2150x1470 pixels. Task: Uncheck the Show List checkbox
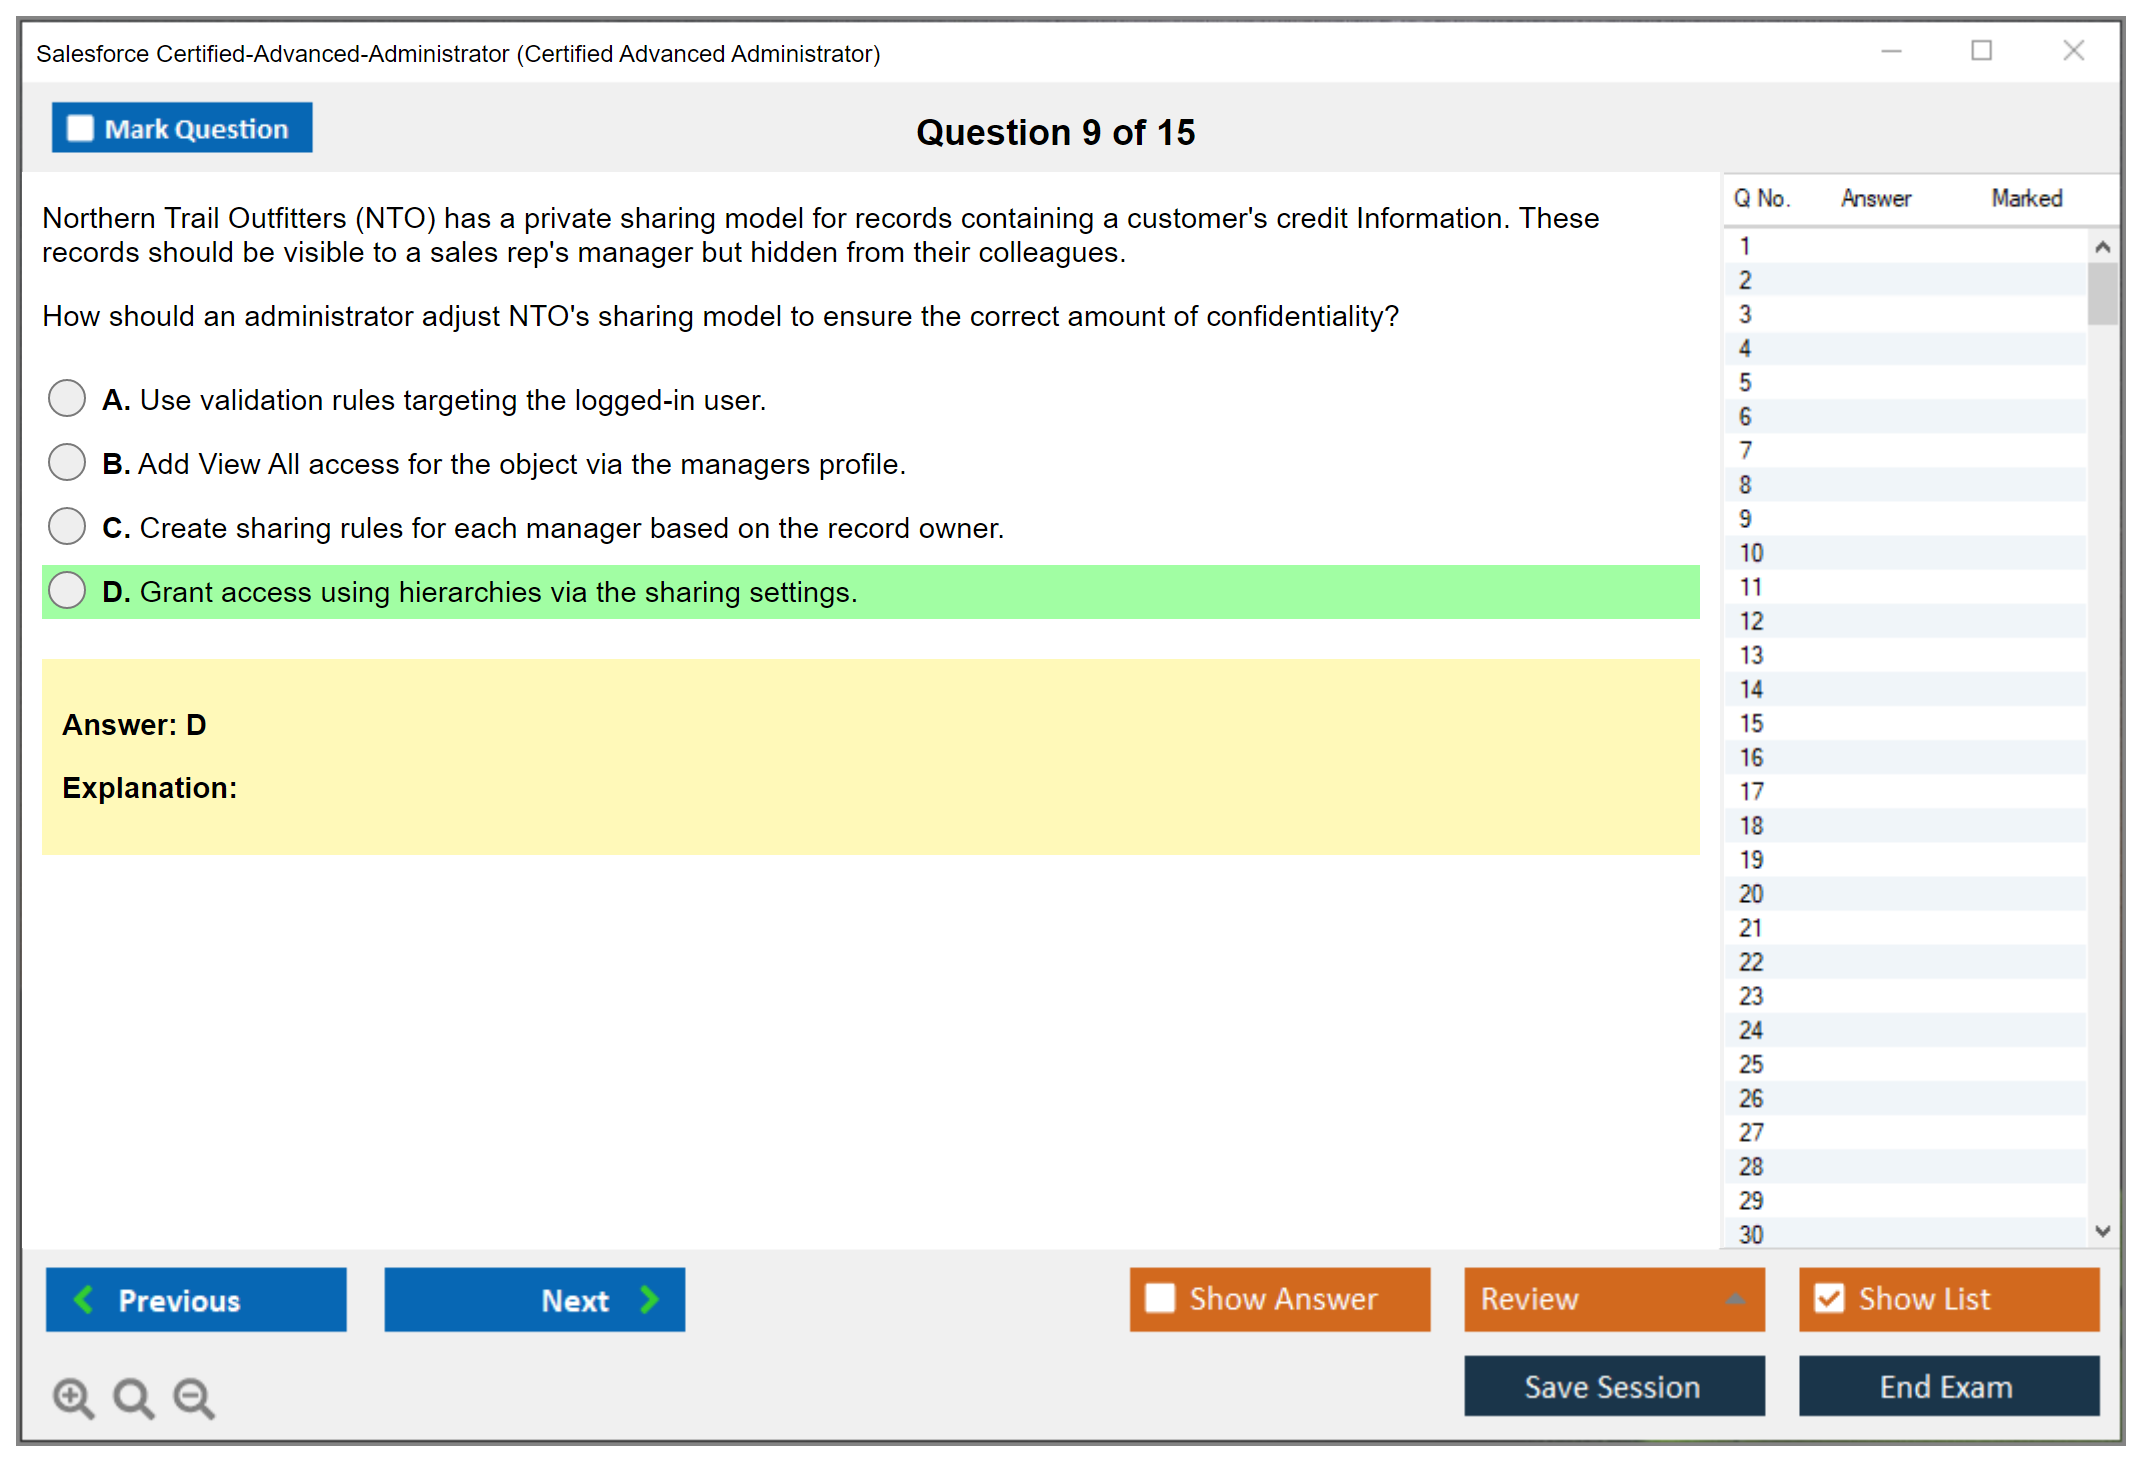[1829, 1298]
